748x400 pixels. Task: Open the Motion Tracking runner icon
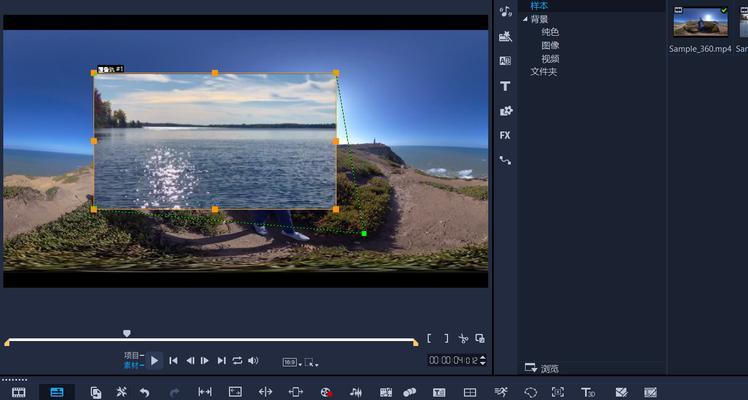[x=501, y=392]
